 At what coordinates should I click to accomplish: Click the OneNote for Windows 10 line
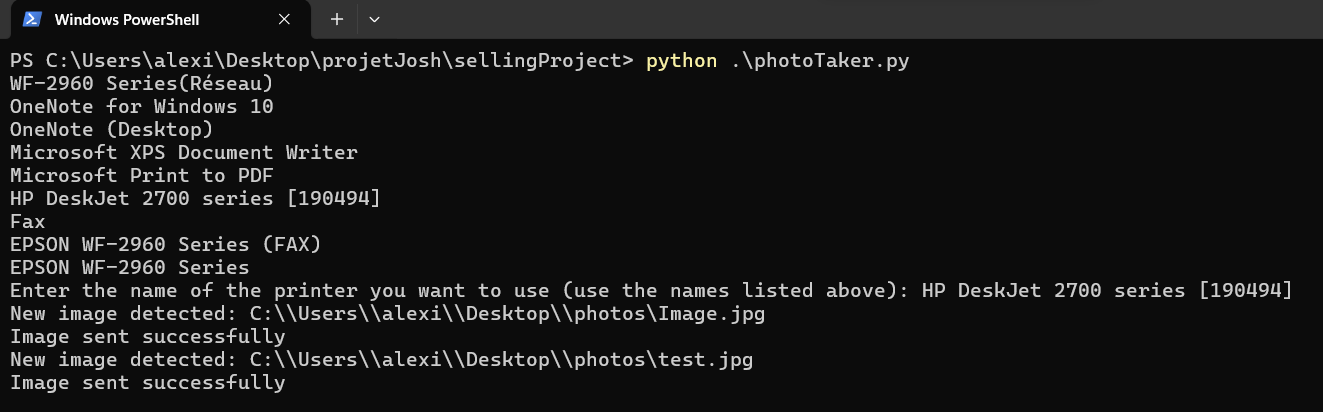tap(141, 107)
